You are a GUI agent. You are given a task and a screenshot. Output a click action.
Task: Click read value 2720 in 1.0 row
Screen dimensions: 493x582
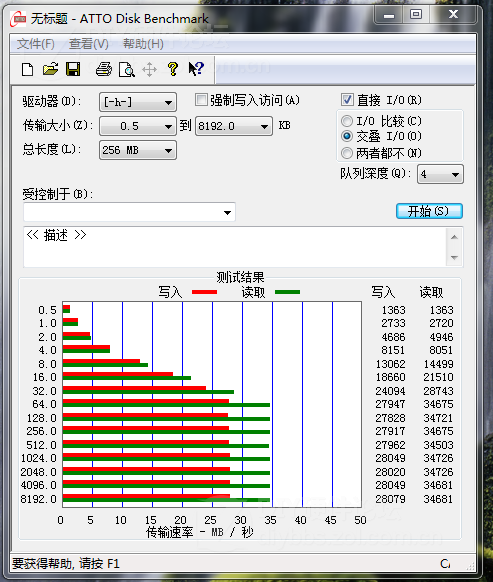[441, 323]
